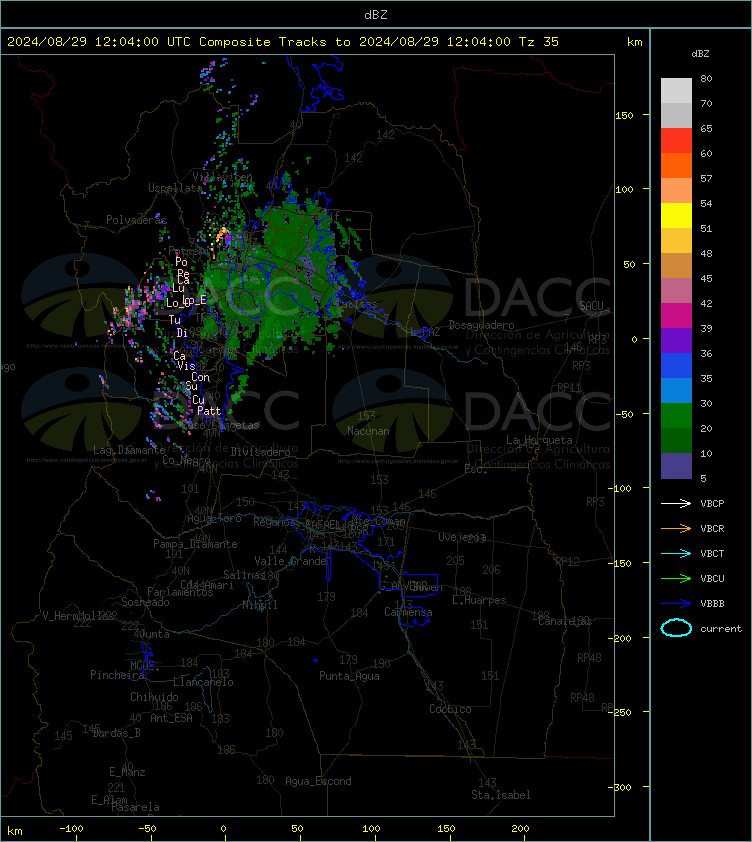Click the 'Nacunan' map label
Screen dimensions: 752x842
(x=368, y=431)
